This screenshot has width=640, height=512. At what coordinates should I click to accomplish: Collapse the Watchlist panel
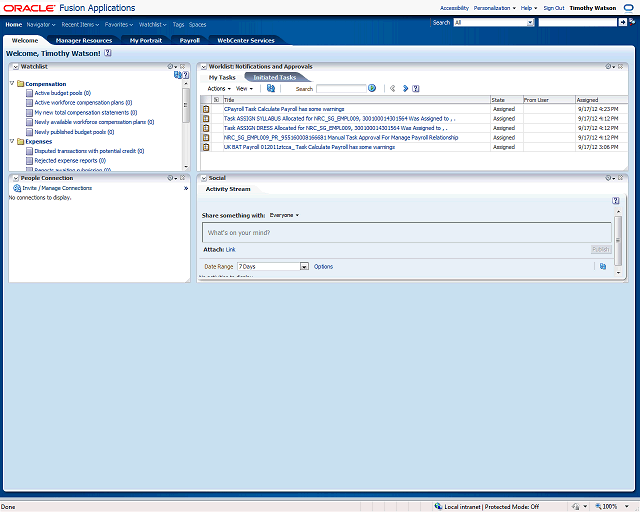click(13, 66)
